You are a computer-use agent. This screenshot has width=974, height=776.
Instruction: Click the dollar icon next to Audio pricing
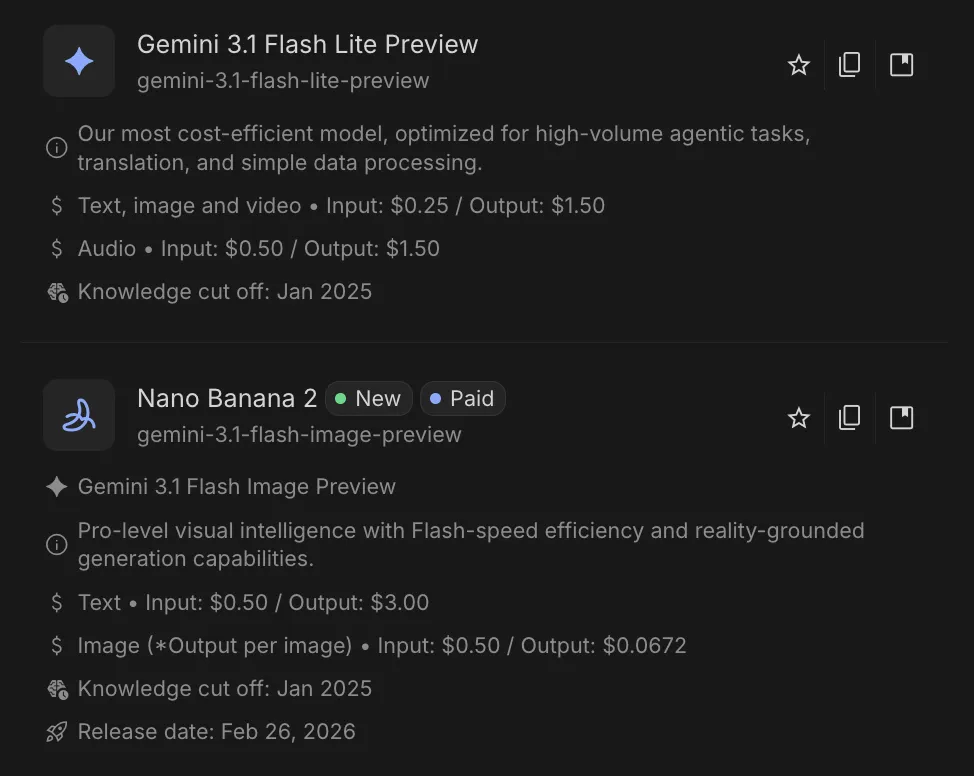click(57, 248)
